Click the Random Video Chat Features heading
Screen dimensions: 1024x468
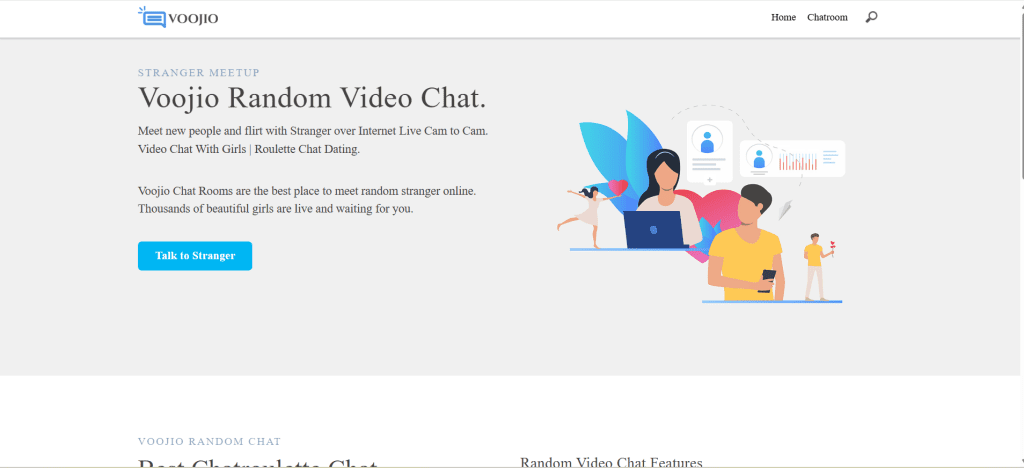point(611,462)
